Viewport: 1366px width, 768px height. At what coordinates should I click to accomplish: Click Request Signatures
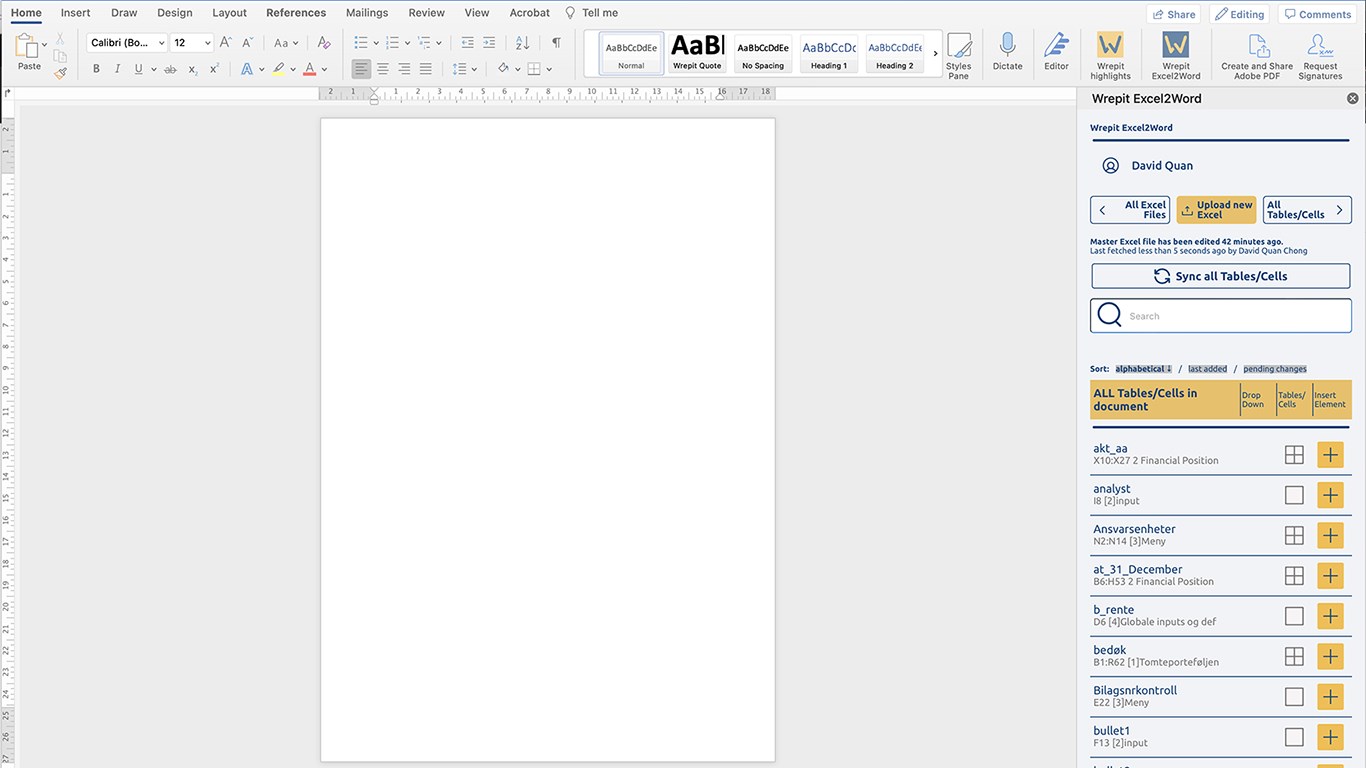[x=1320, y=56]
